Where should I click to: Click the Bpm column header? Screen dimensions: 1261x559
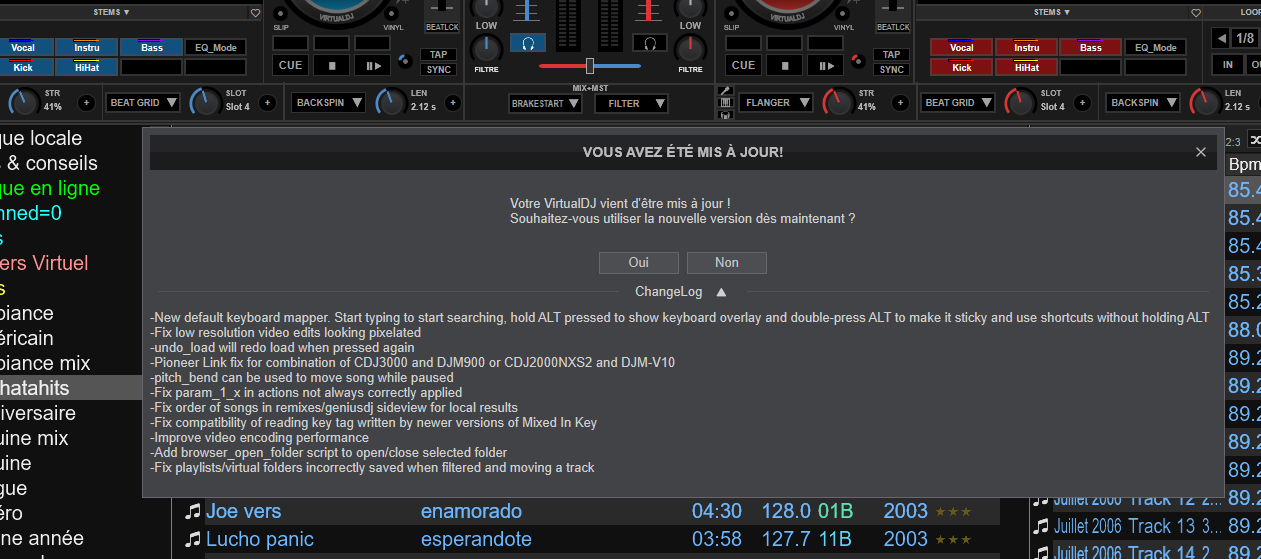coord(1244,164)
